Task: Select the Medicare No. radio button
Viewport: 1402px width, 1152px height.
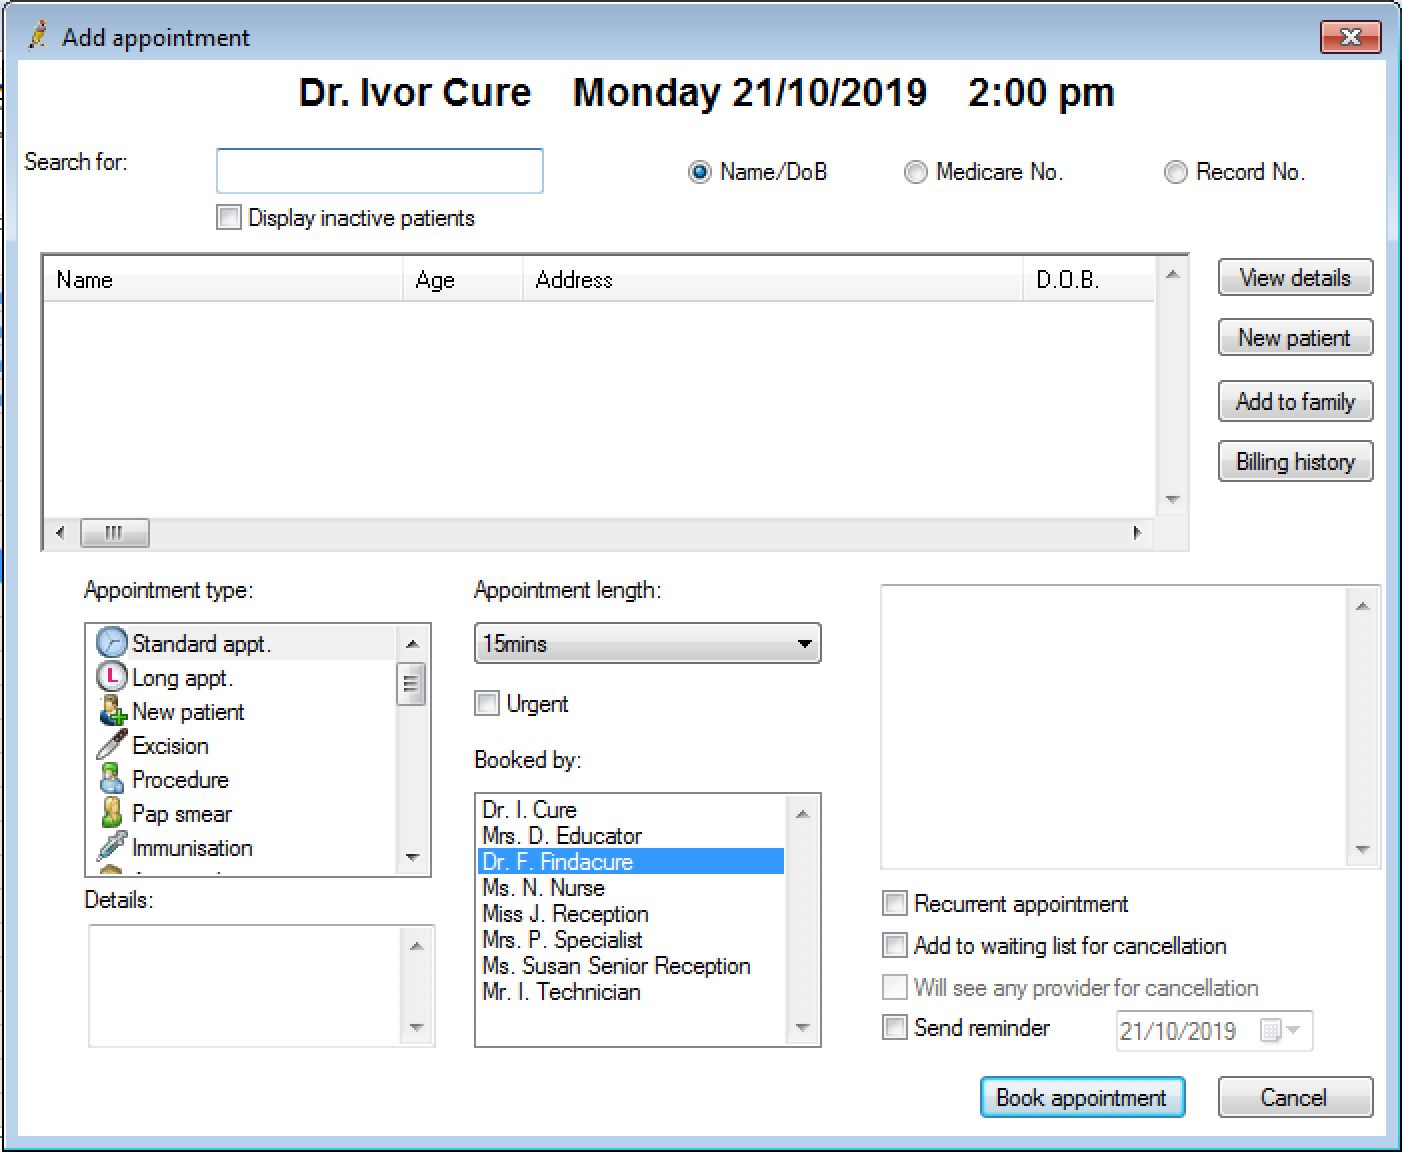Action: point(915,172)
